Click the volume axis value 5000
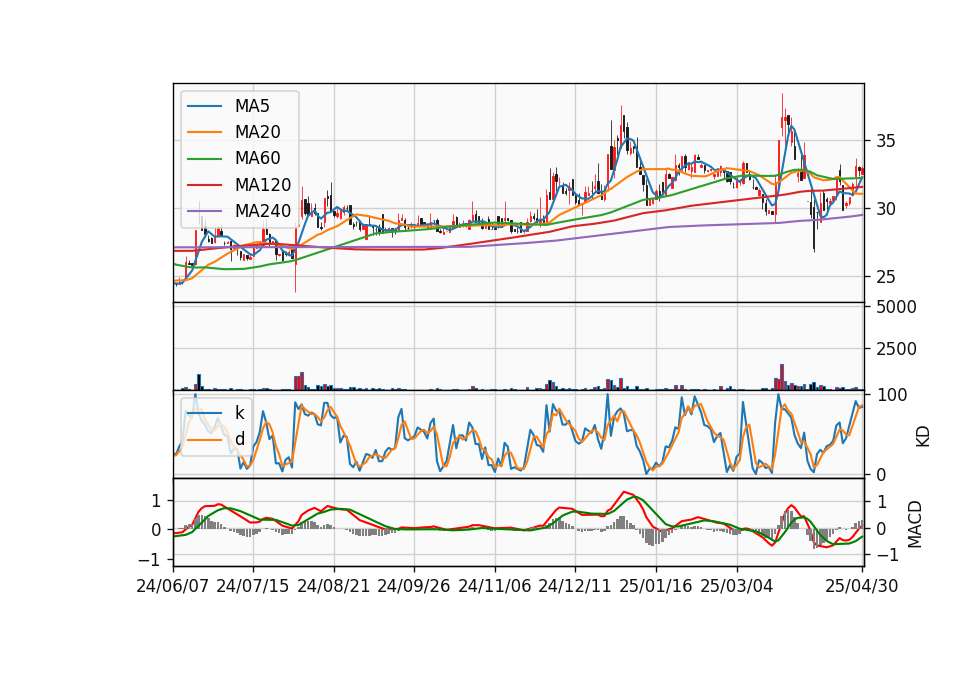960x690 pixels. tap(896, 307)
